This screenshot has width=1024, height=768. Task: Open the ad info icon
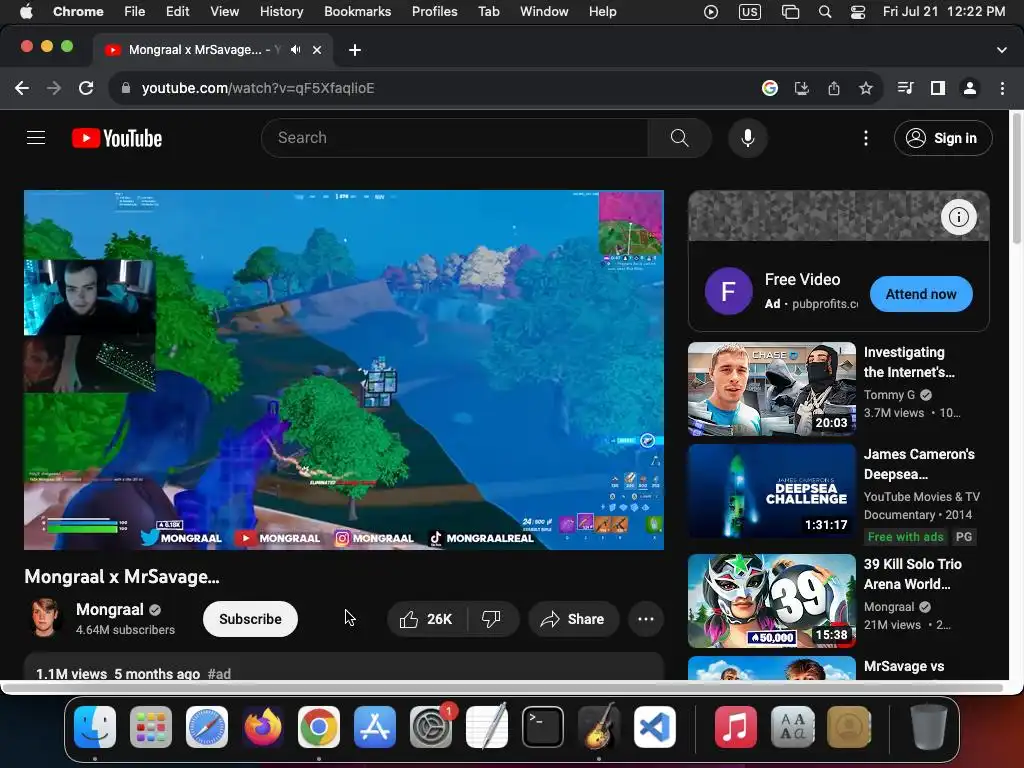tap(959, 217)
